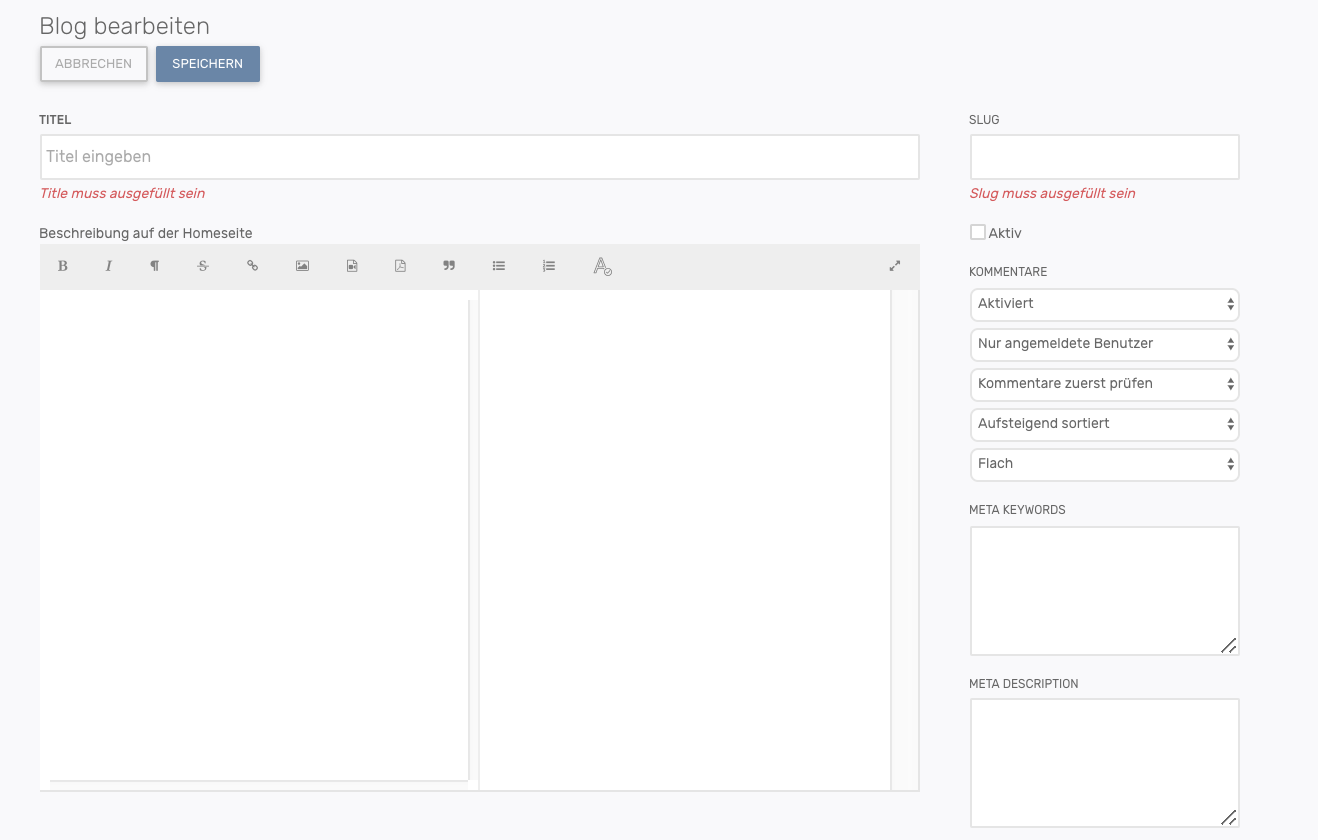The image size is (1318, 840).
Task: Create a bulleted list
Action: 499,266
